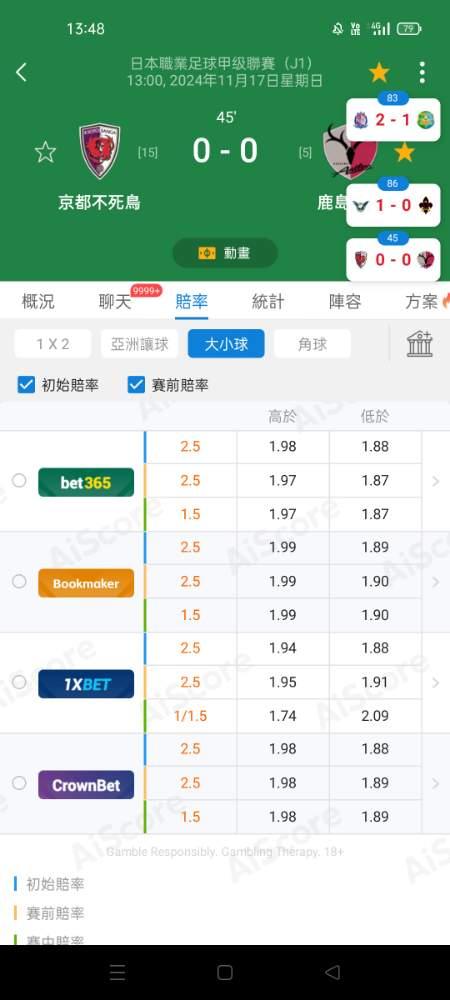
Task: Tap the 京都不死鳥 team name
Action: [99, 203]
